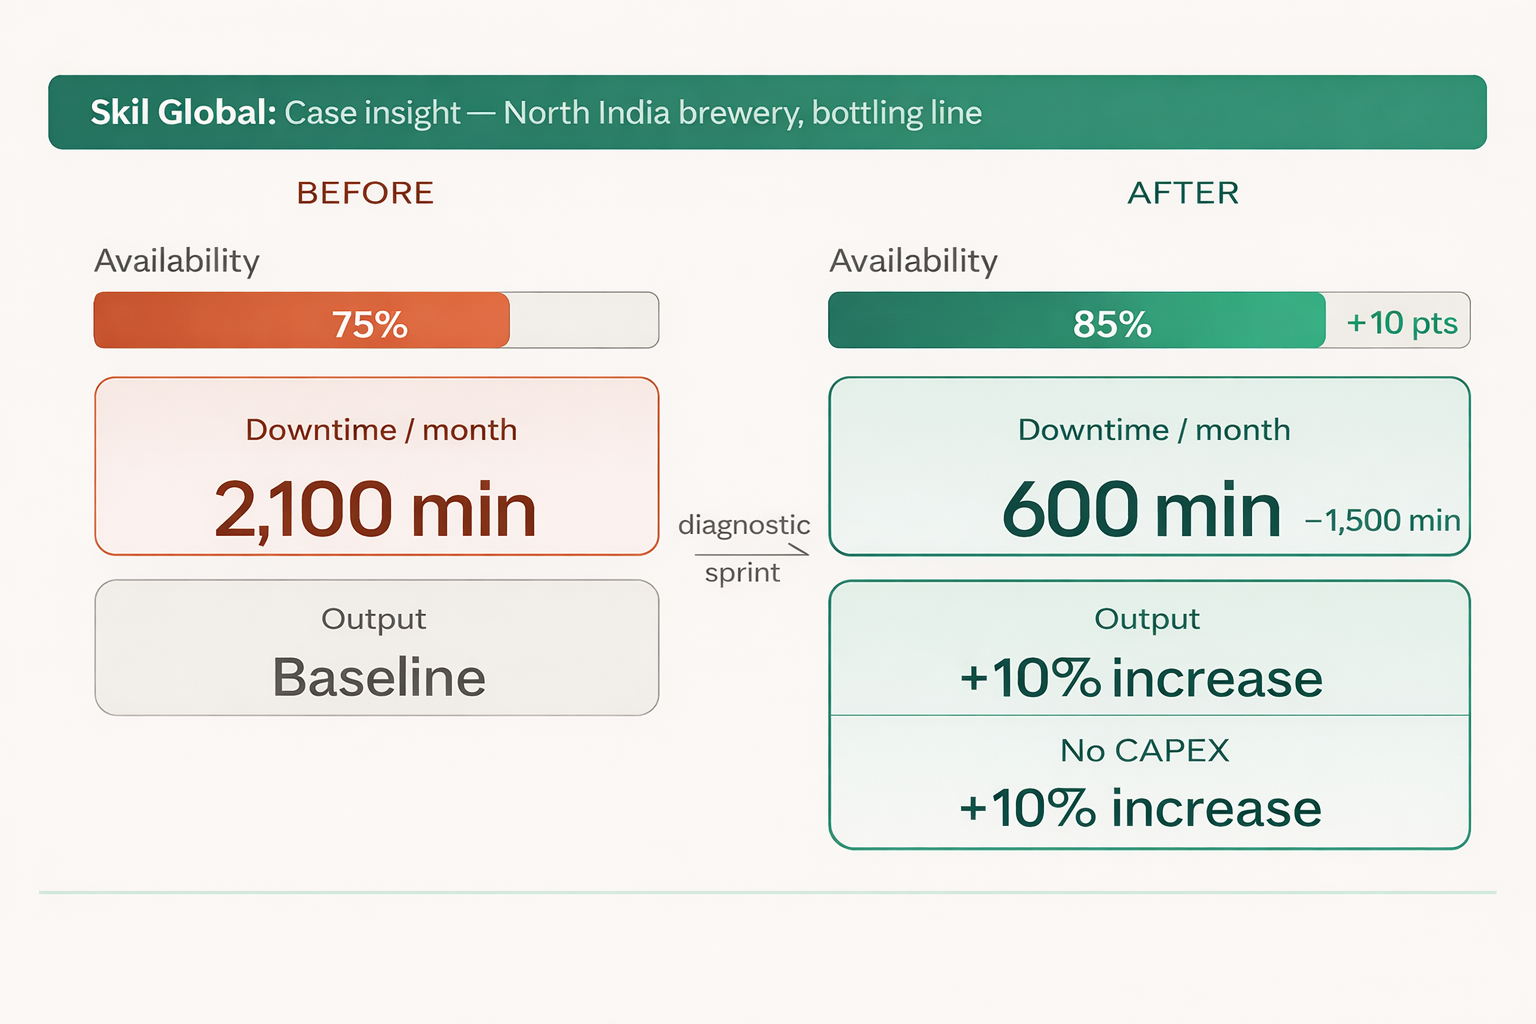Click the red Downtime / month title
This screenshot has width=1536, height=1024.
381,430
